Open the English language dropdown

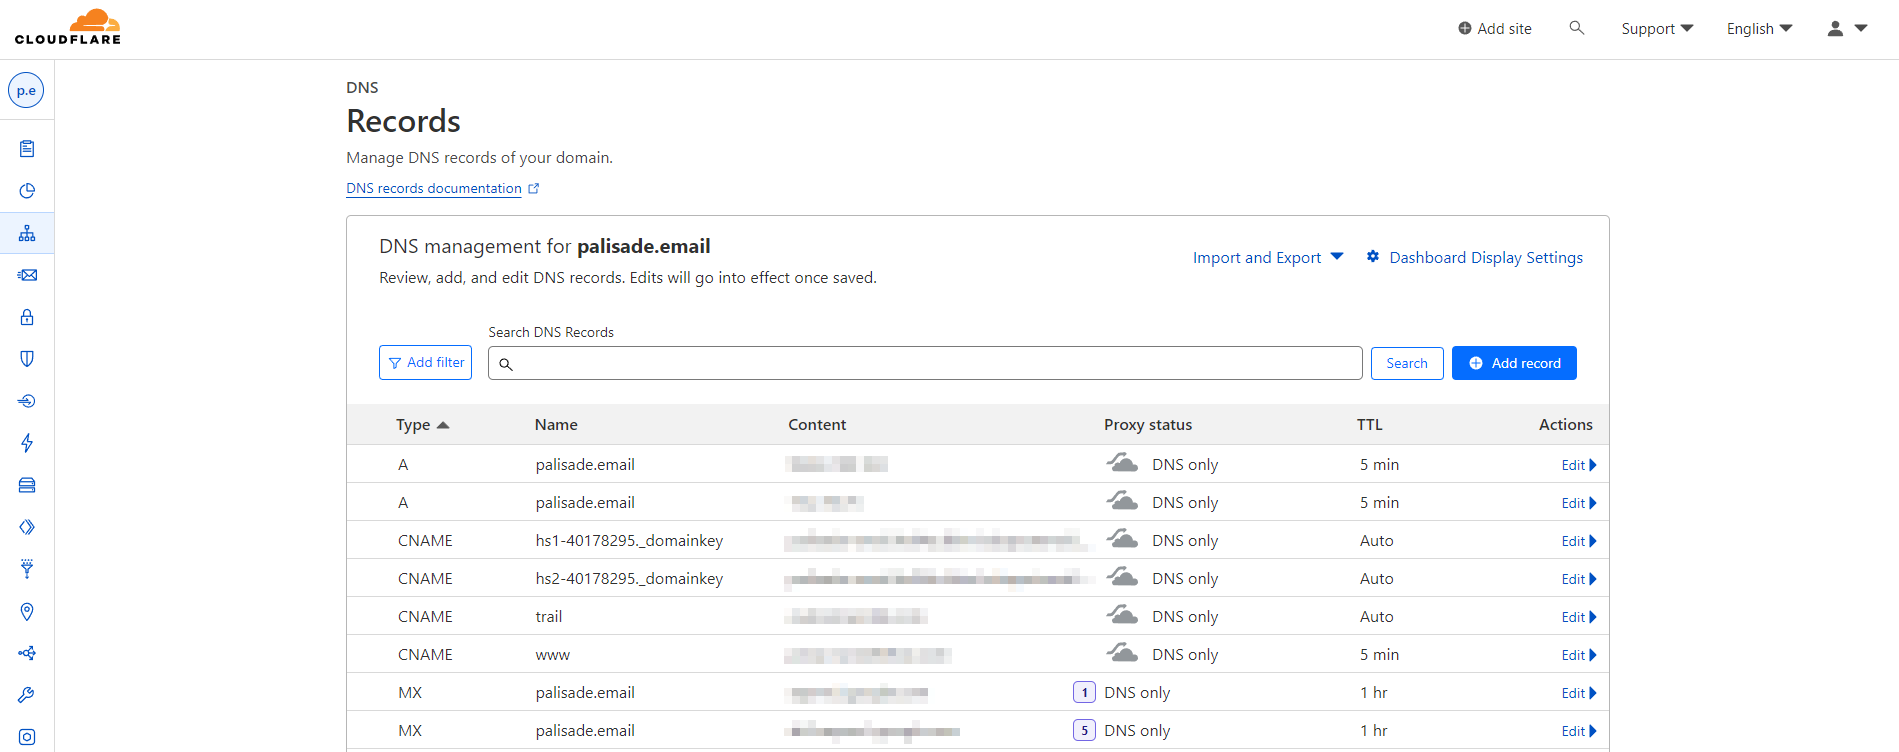pyautogui.click(x=1759, y=29)
